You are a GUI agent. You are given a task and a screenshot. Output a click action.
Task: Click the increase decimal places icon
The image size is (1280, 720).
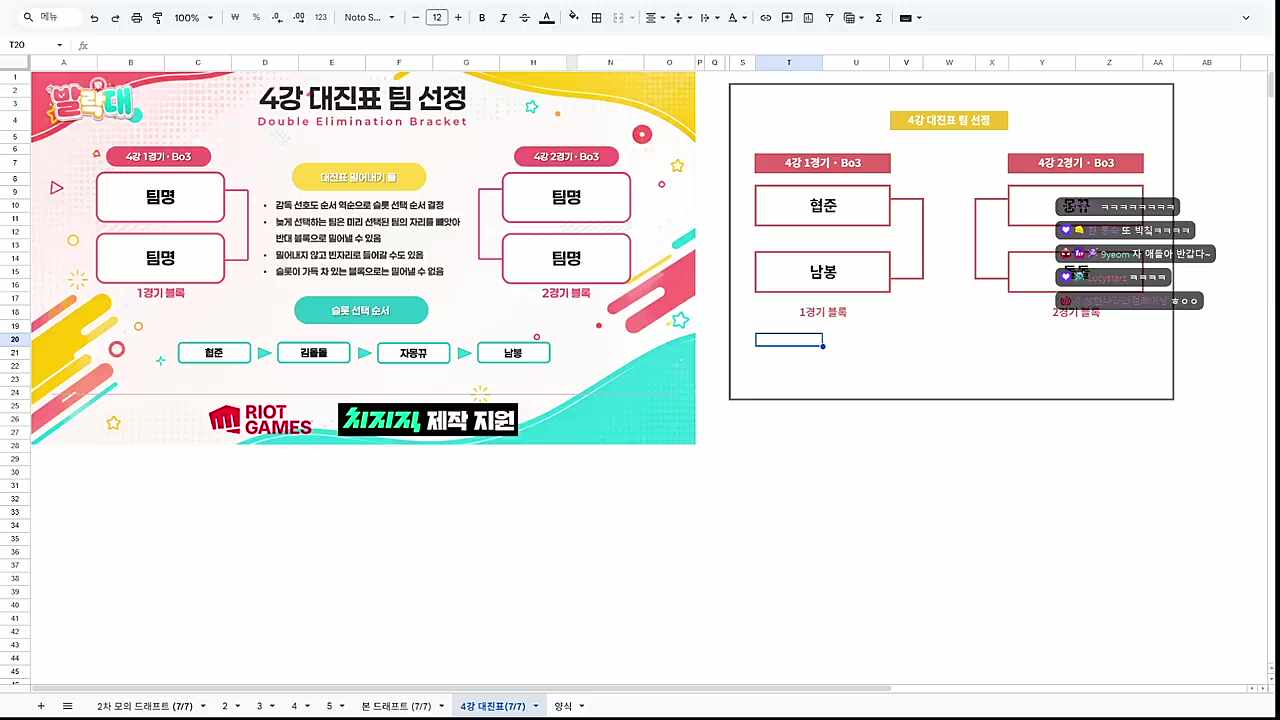pos(299,18)
